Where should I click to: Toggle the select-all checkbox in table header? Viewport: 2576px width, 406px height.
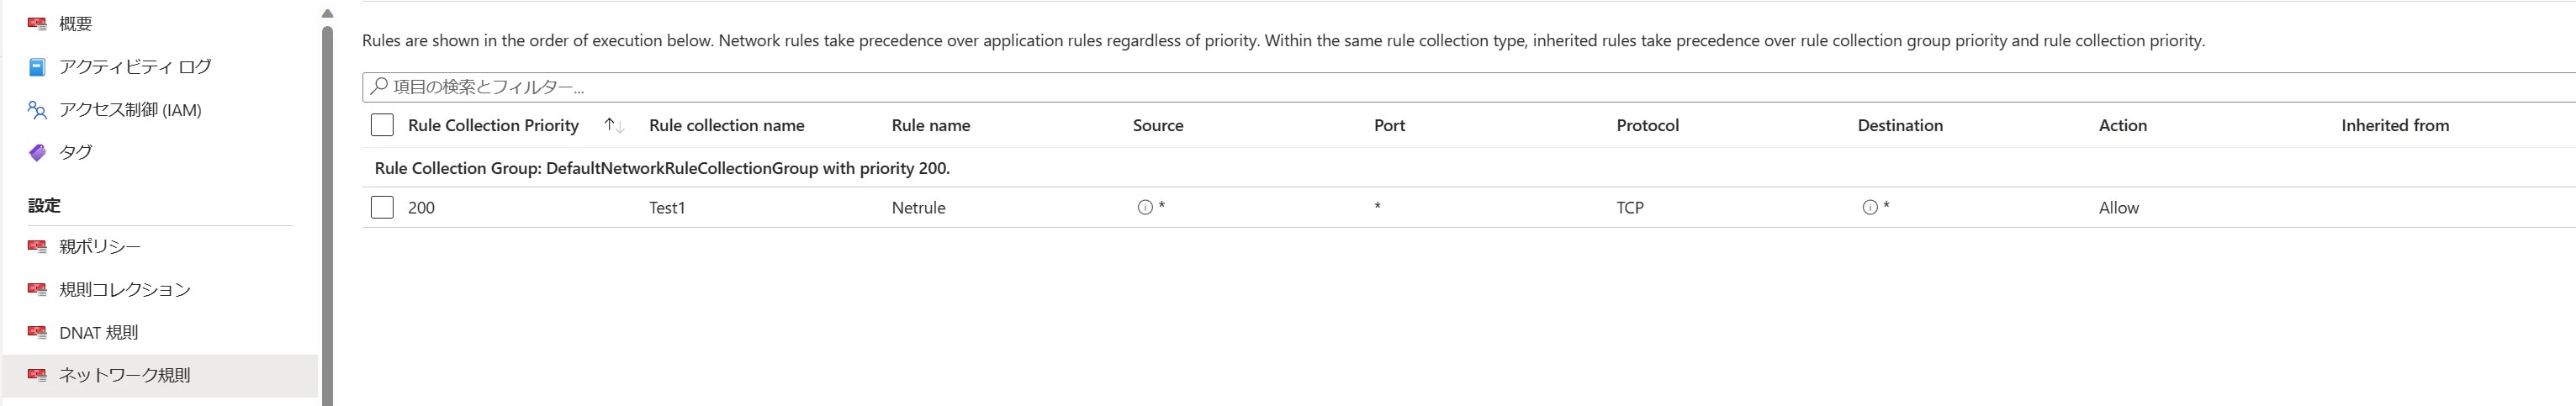382,125
